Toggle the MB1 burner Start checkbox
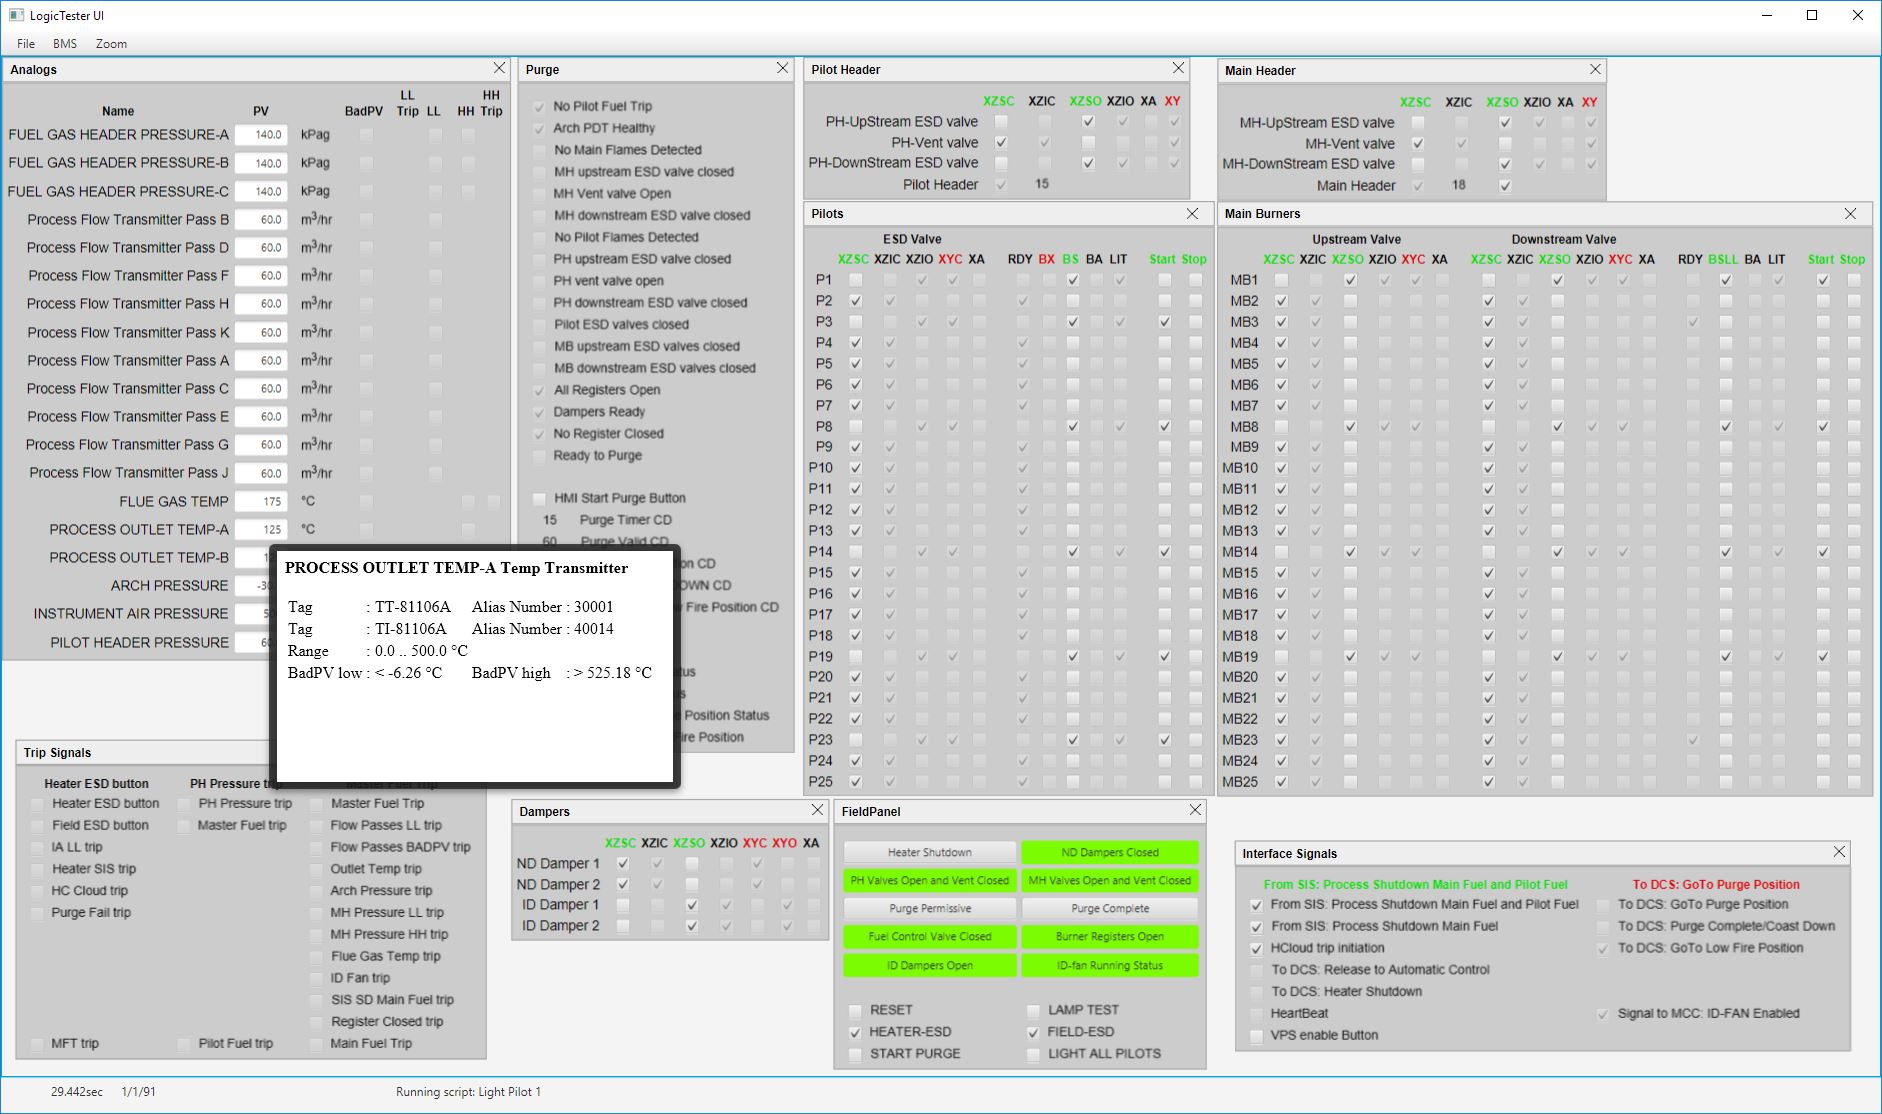The image size is (1882, 1114). click(x=1823, y=280)
